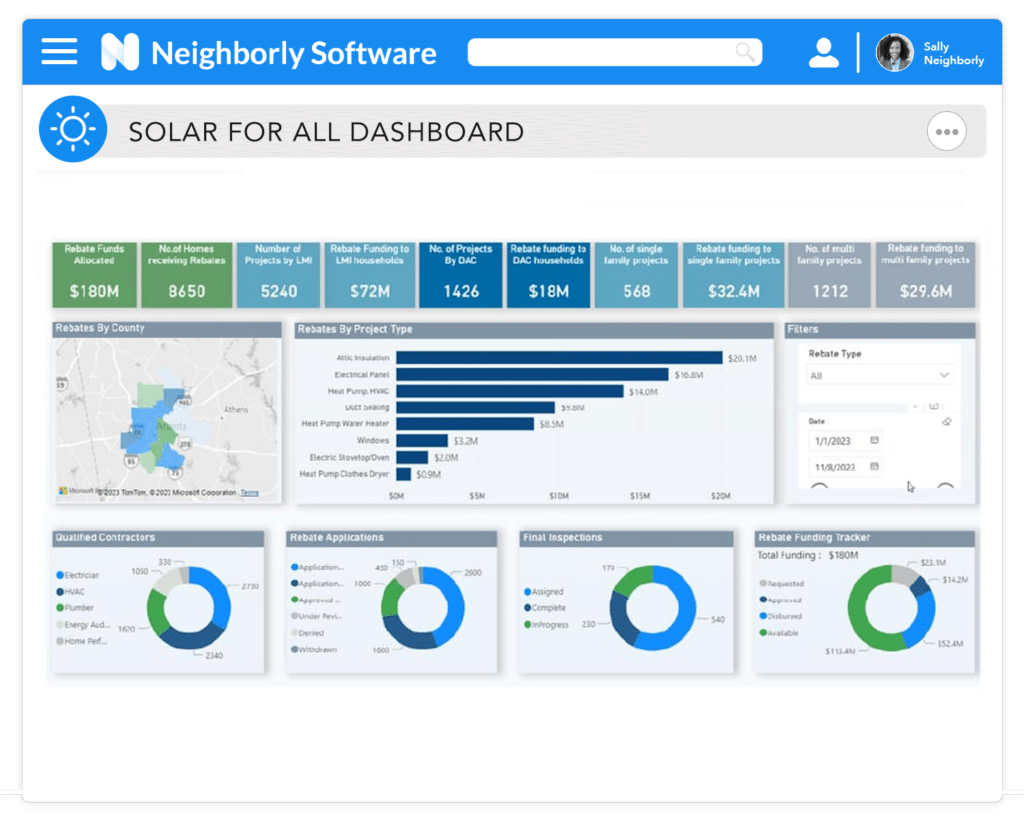
Task: Click the date range slider bar in Filters
Action: pyautogui.click(x=852, y=407)
